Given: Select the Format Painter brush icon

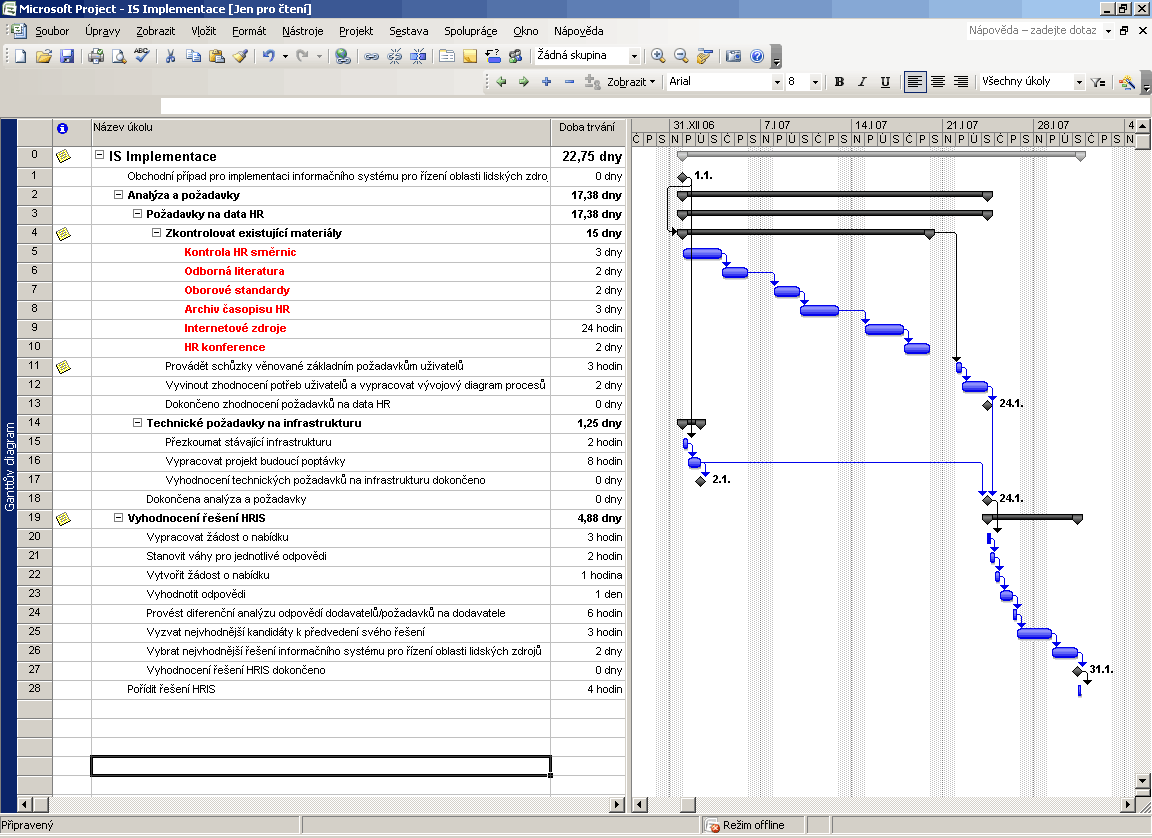Looking at the screenshot, I should coord(240,56).
